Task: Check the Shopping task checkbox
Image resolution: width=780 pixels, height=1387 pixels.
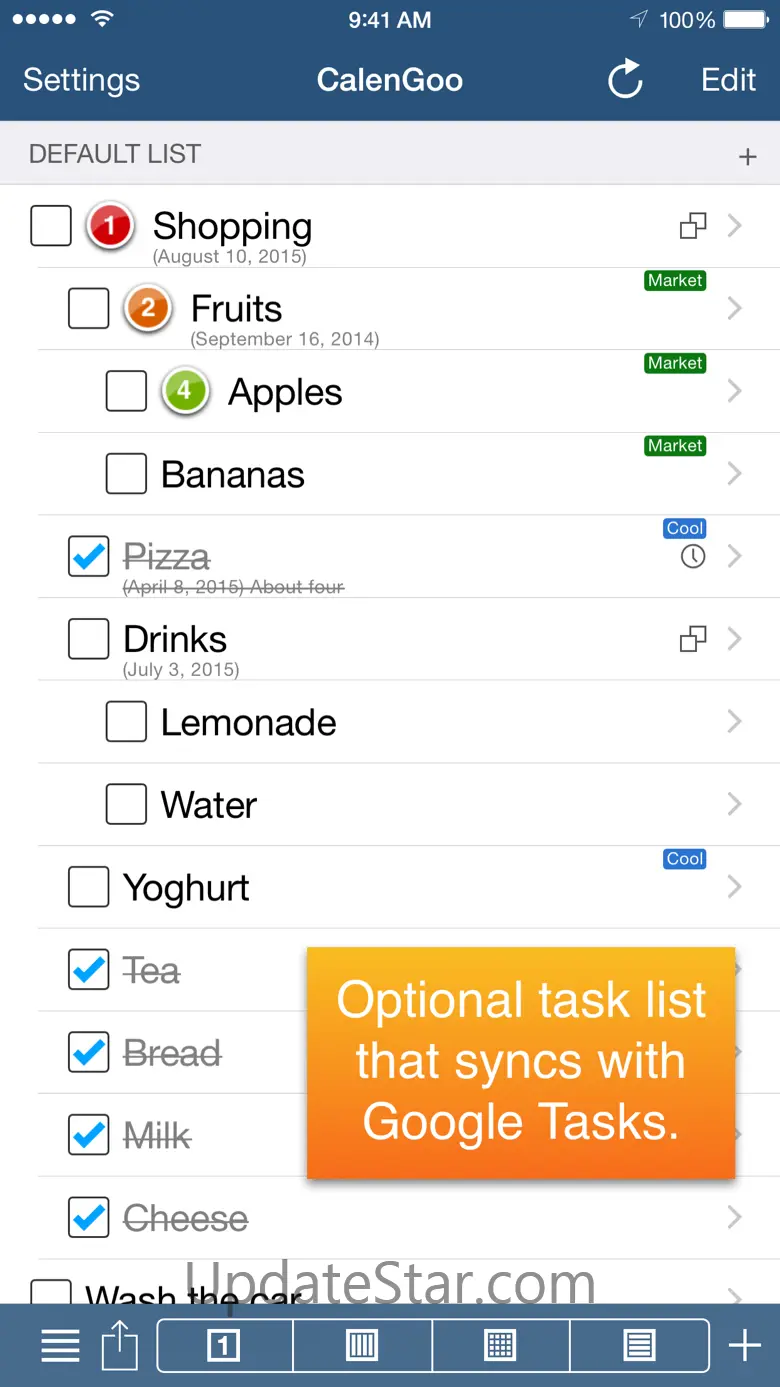Action: (51, 226)
